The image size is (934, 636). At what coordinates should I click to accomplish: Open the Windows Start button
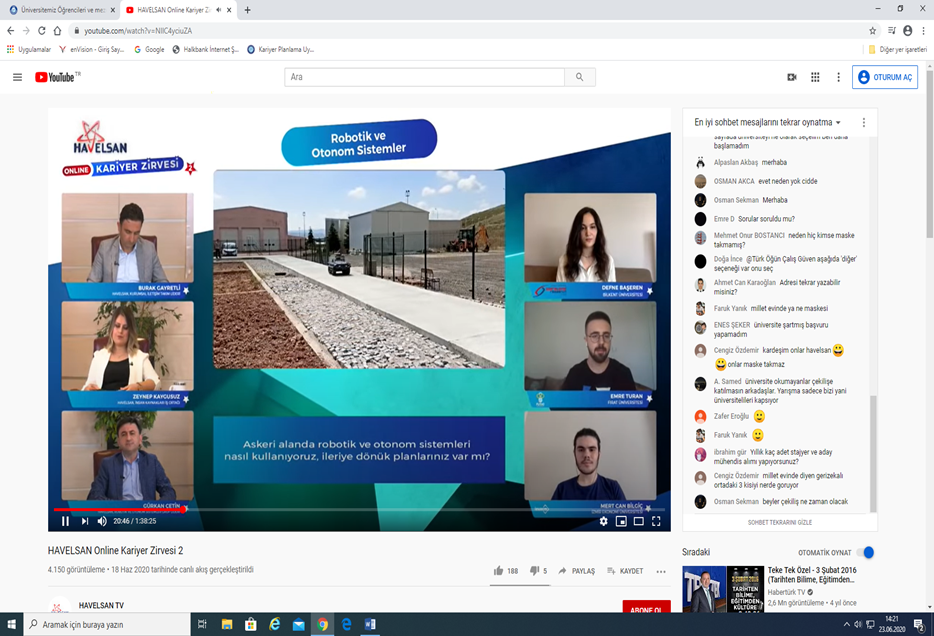coord(11,624)
